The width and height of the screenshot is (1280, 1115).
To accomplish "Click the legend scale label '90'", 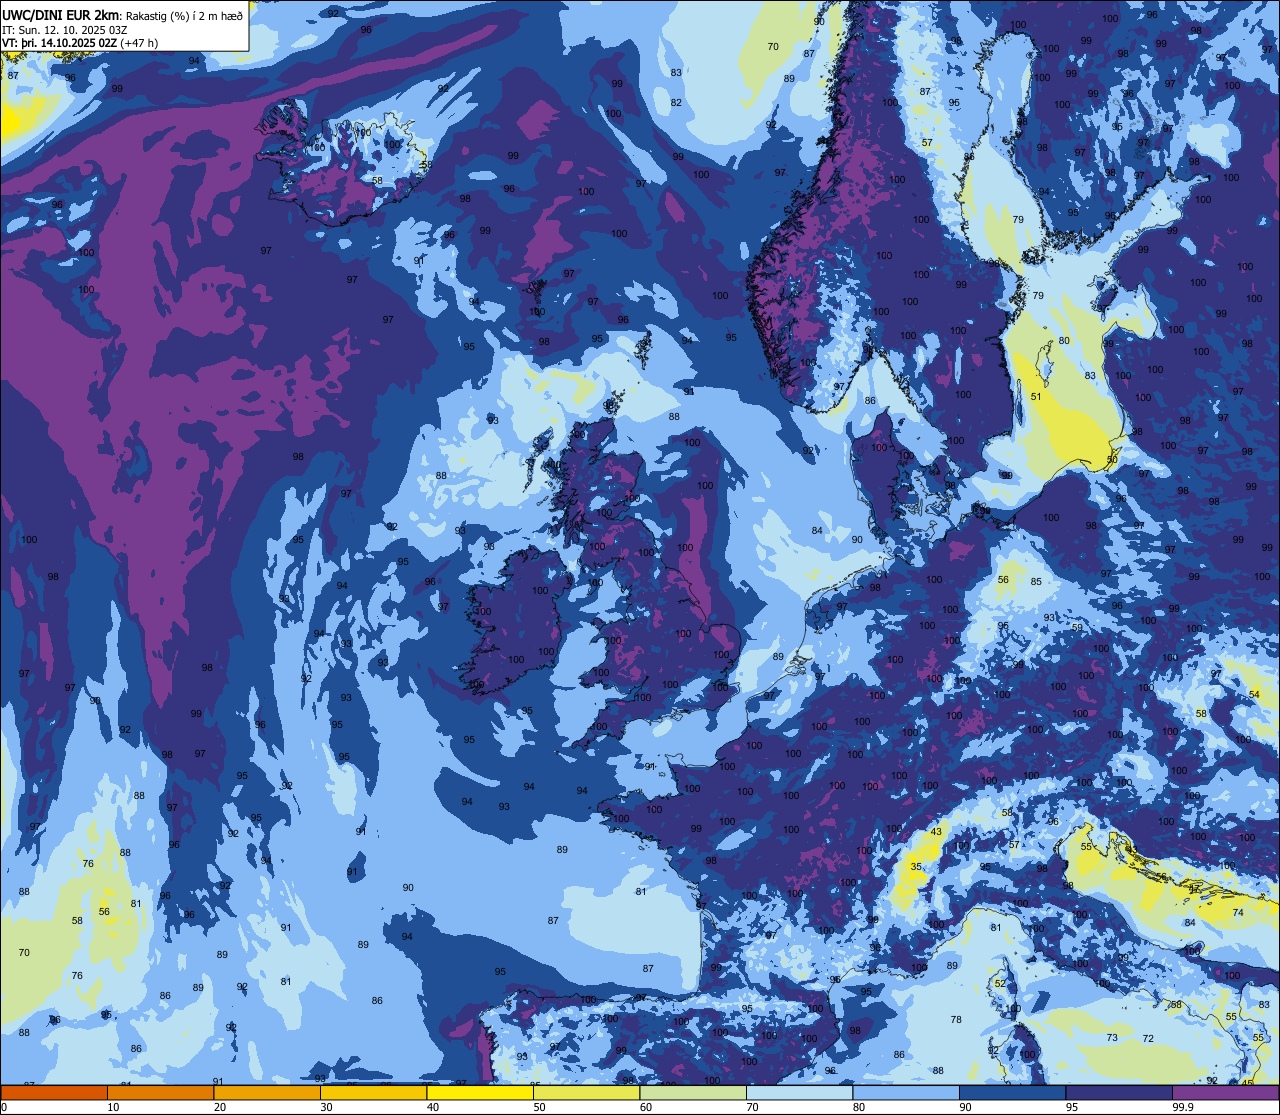I will [x=965, y=1107].
